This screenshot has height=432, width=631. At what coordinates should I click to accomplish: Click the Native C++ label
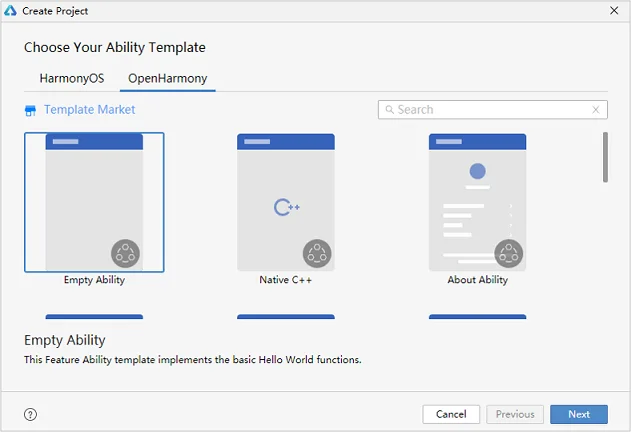point(286,280)
